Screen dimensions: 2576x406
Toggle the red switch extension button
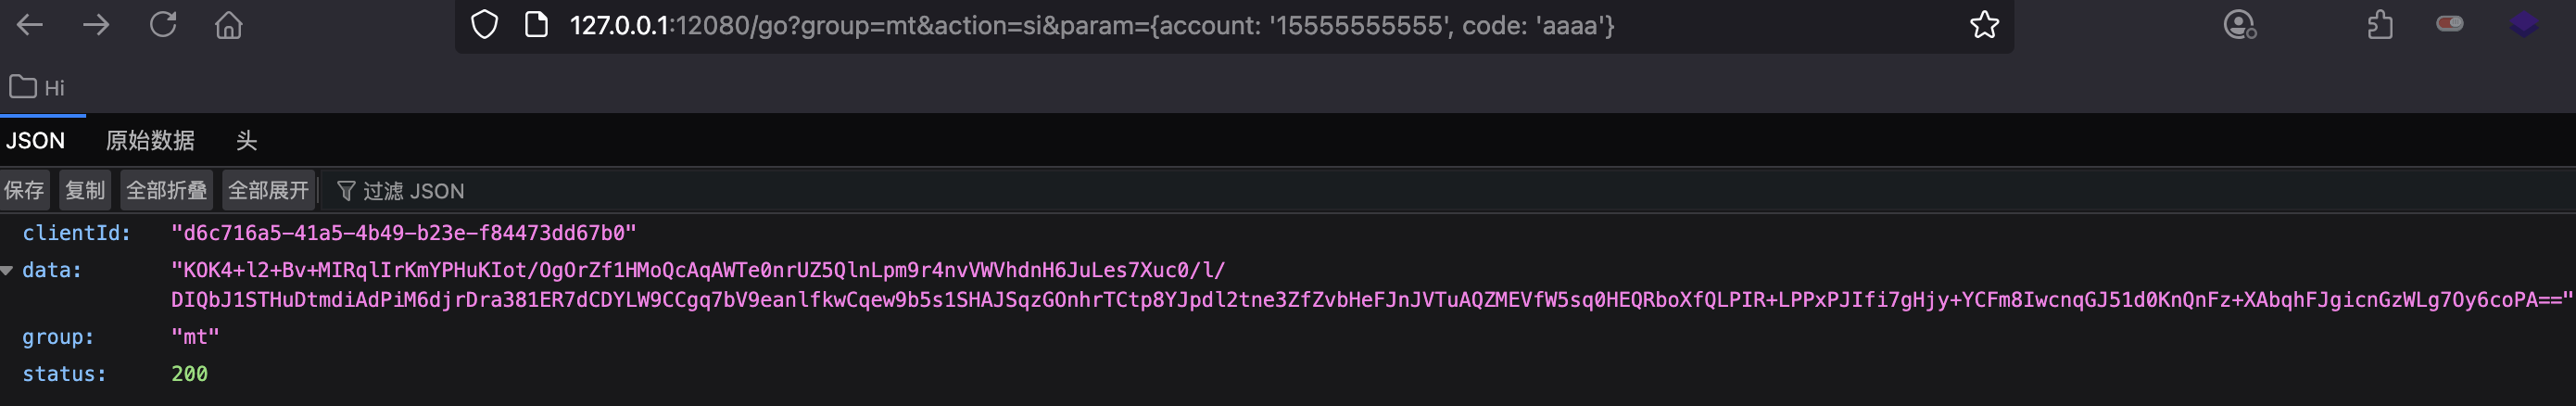click(2449, 24)
